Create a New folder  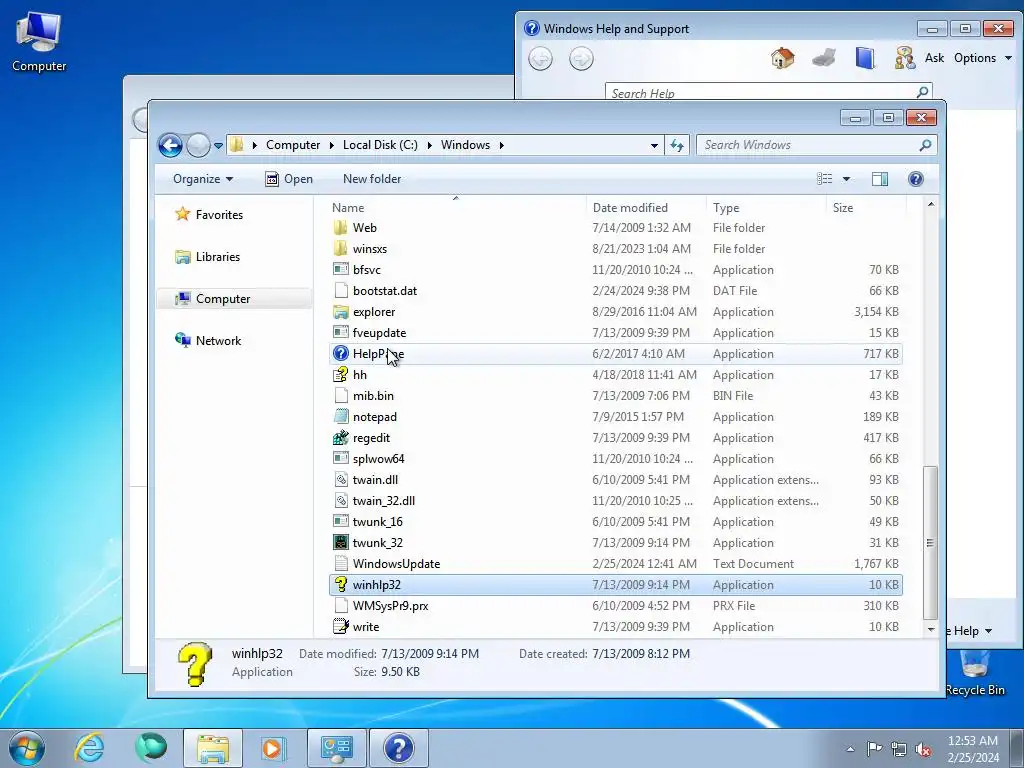372,179
